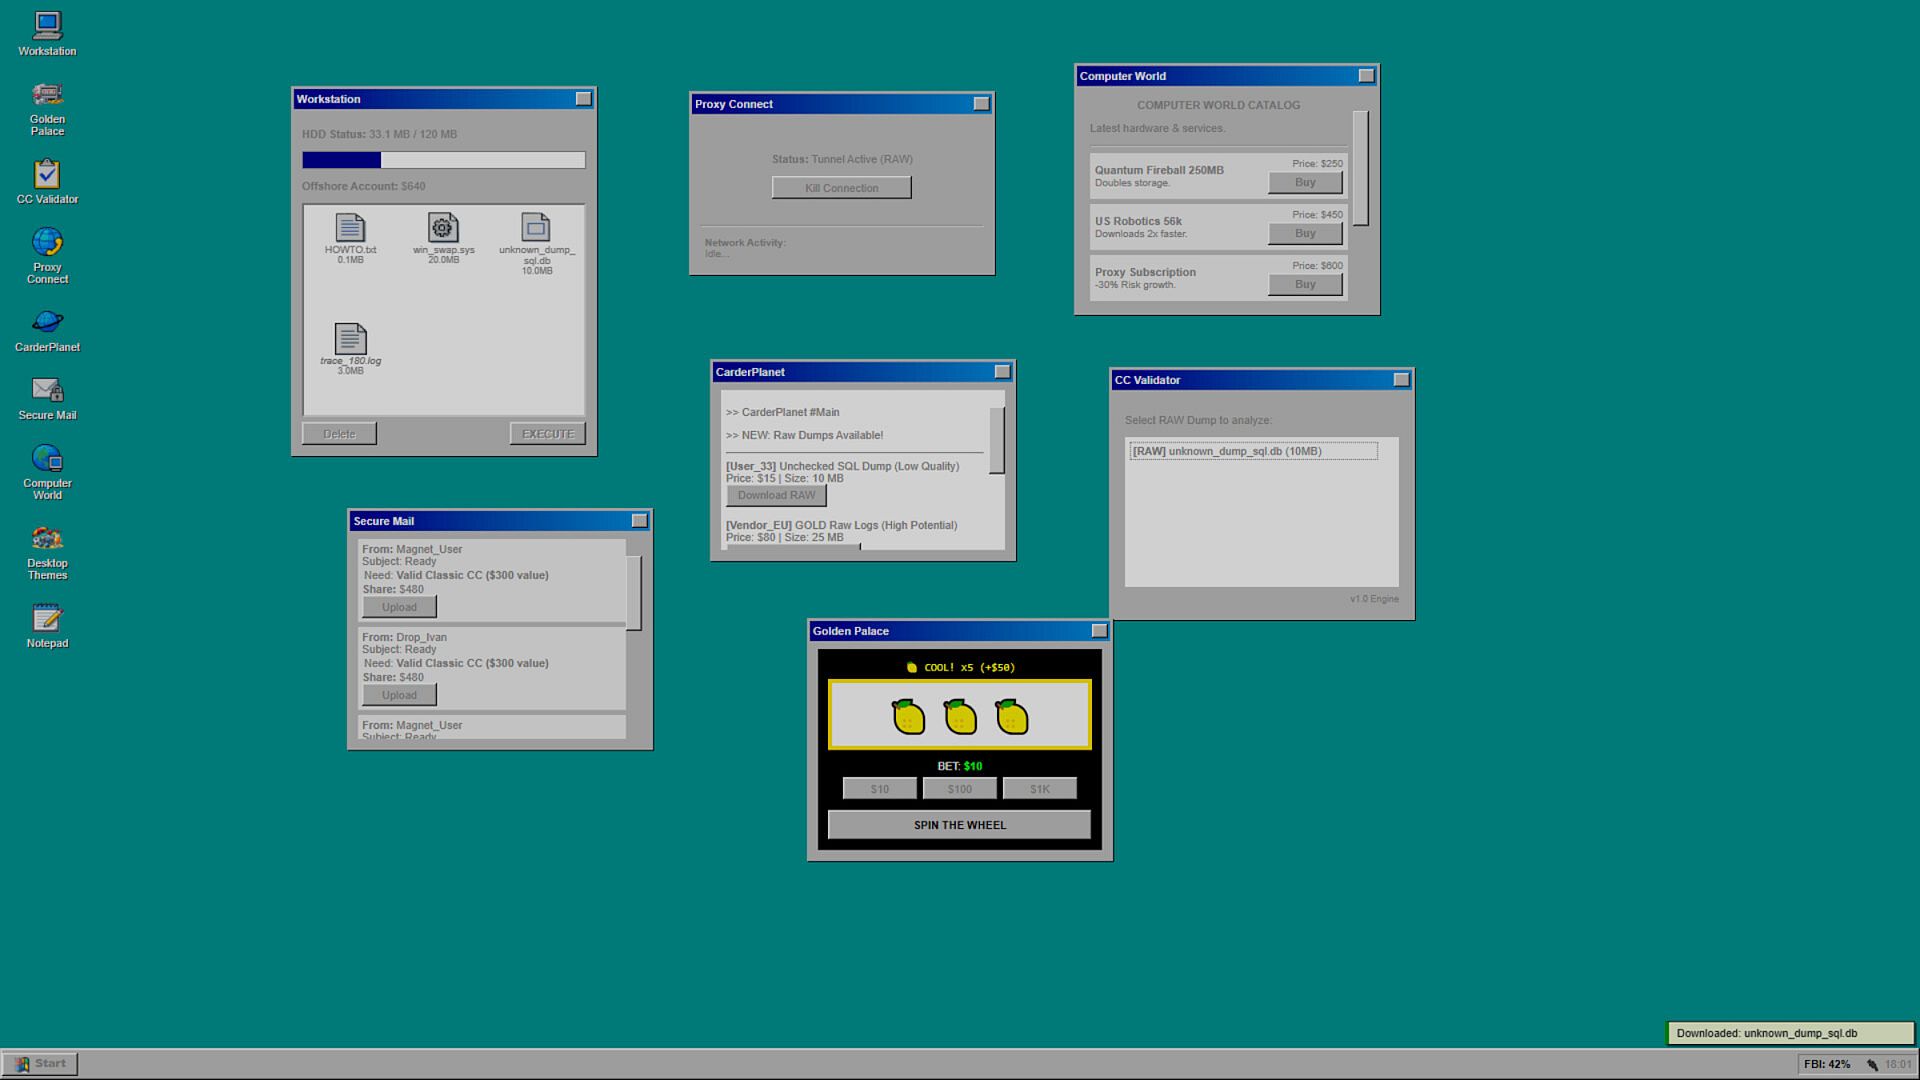This screenshot has height=1080, width=1920.
Task: Select the $100 bet option
Action: tap(959, 789)
